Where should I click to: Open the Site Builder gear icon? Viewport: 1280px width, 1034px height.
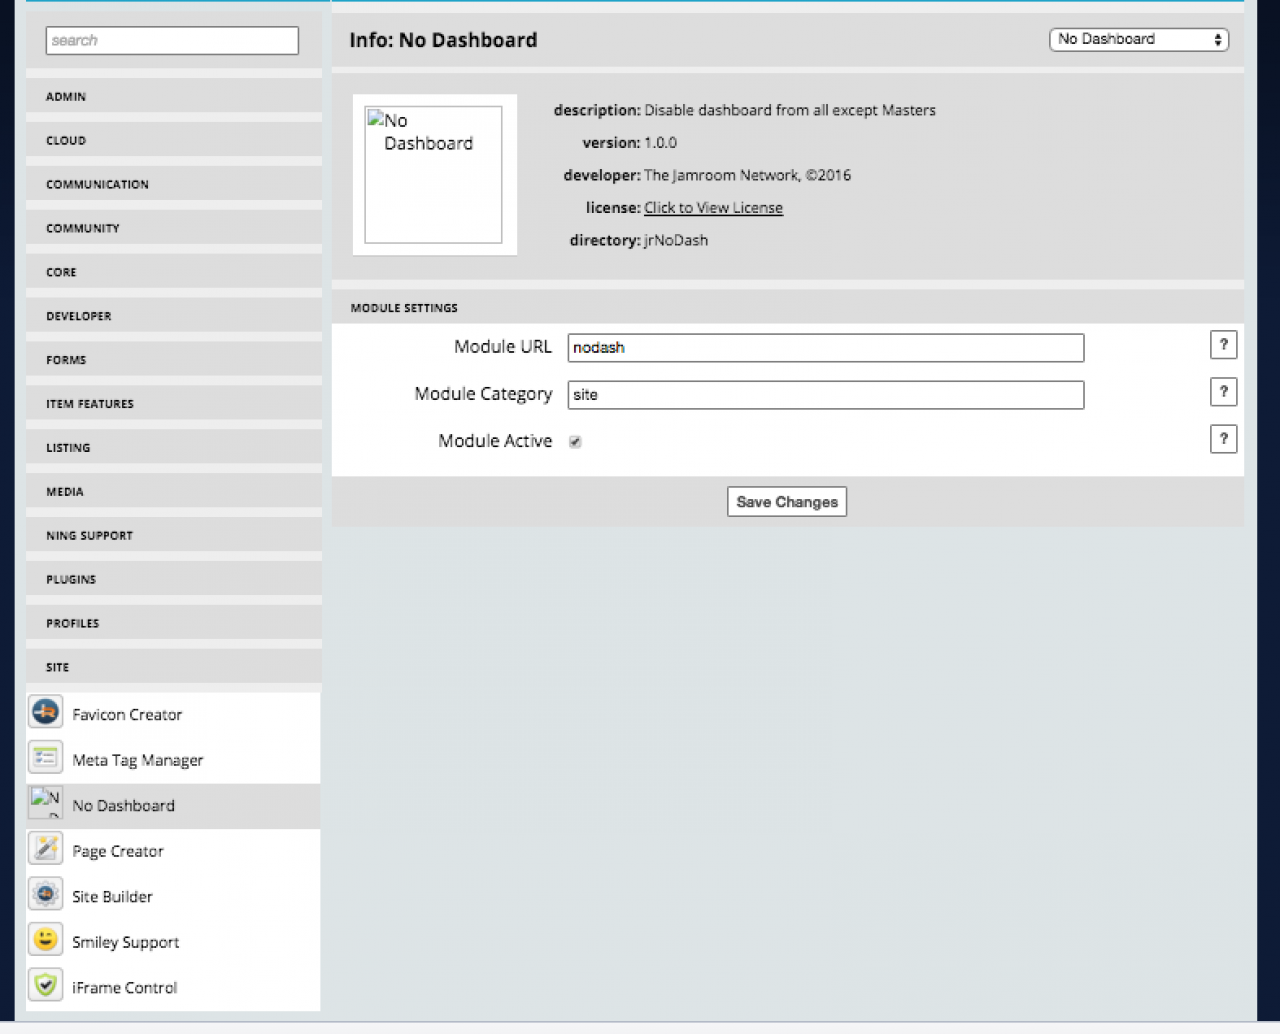(x=45, y=895)
